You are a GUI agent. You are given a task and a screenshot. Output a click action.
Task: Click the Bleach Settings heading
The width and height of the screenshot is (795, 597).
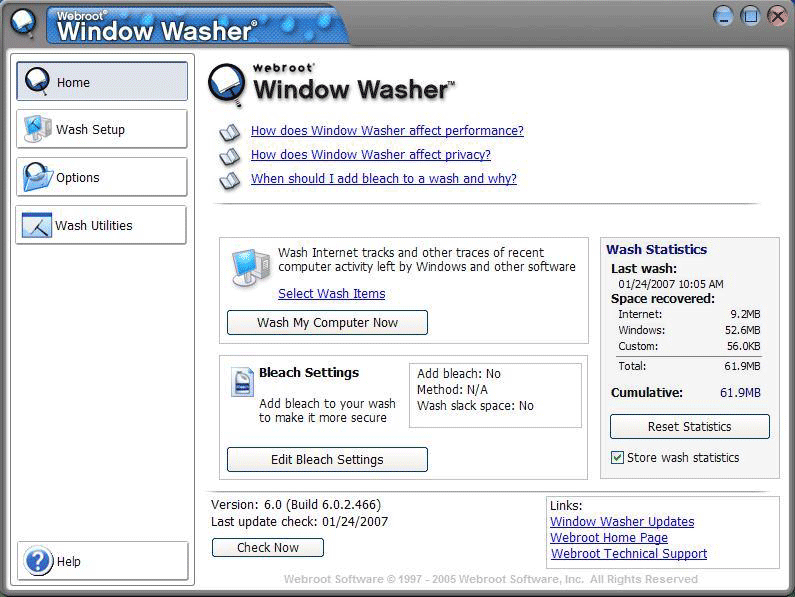(x=309, y=373)
